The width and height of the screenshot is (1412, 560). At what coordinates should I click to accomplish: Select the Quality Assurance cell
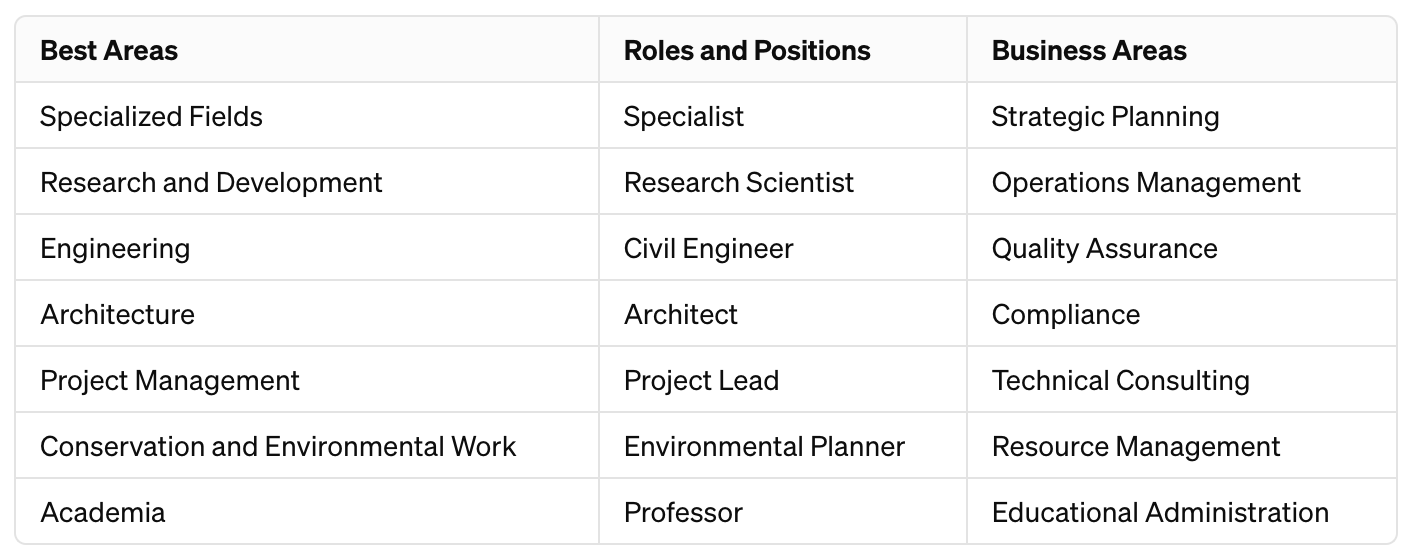click(1104, 249)
